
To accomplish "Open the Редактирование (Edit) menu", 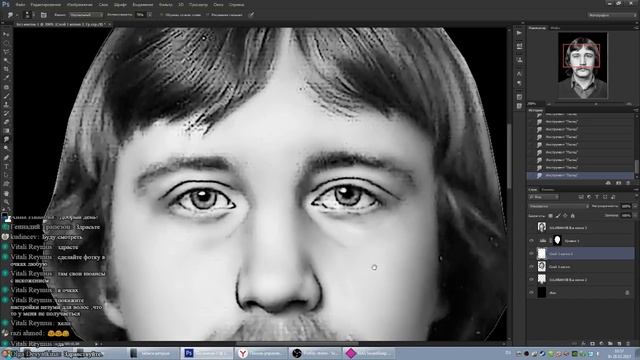I will (46, 4).
